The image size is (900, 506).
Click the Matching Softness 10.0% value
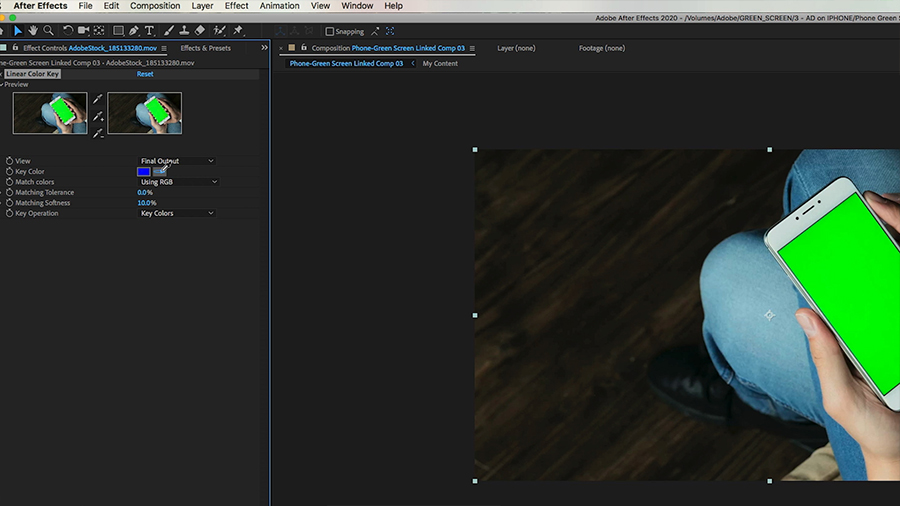pos(147,203)
